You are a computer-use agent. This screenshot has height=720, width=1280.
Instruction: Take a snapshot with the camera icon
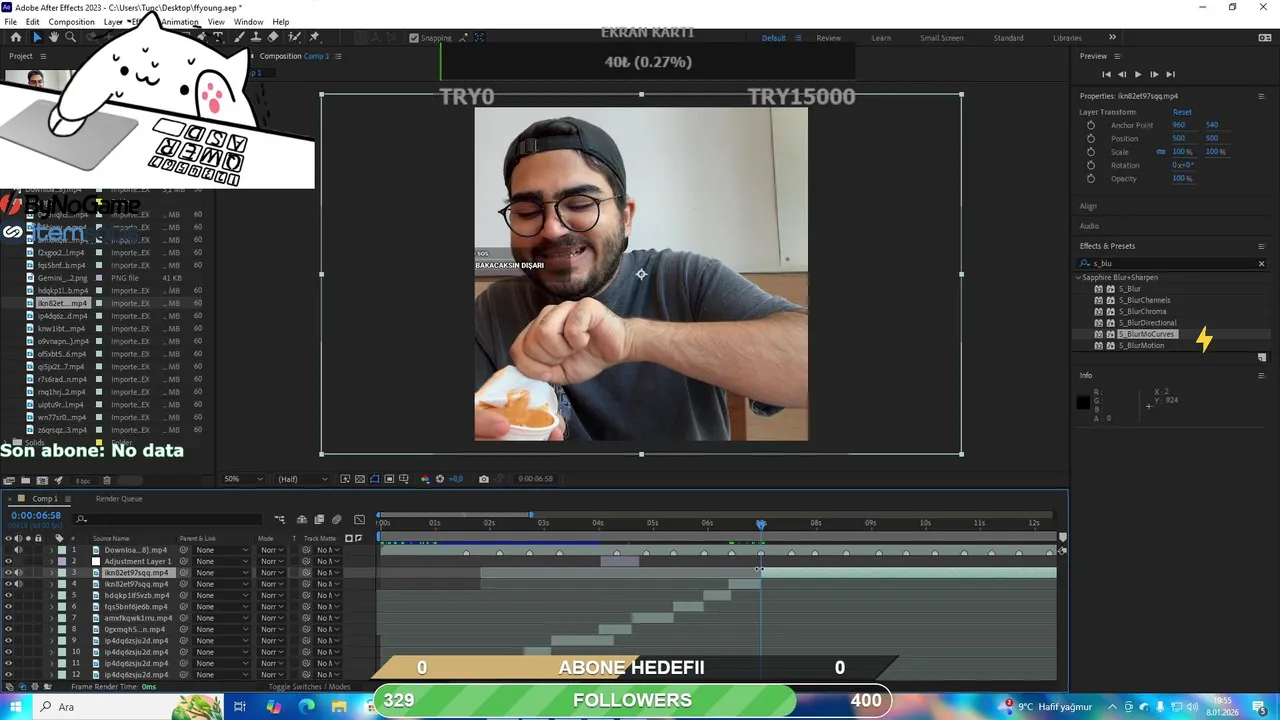tap(484, 479)
